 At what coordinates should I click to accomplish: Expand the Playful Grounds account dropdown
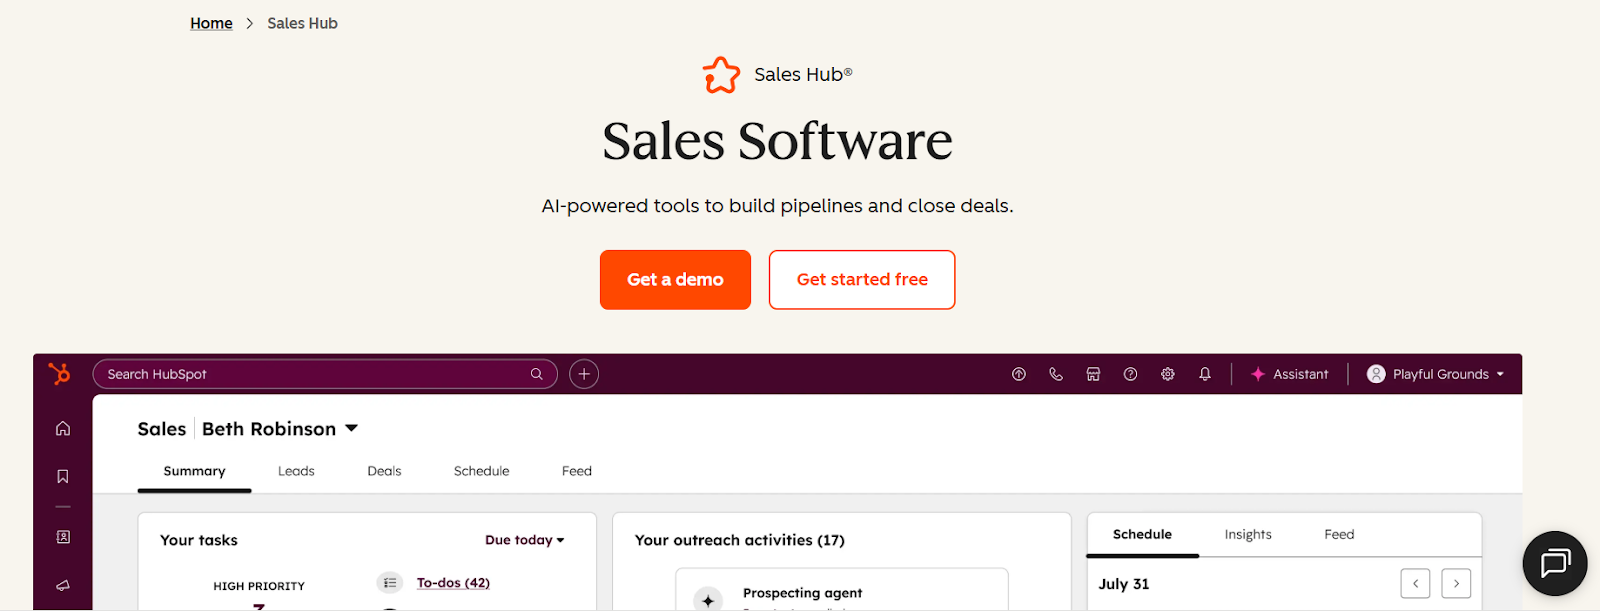(1435, 373)
